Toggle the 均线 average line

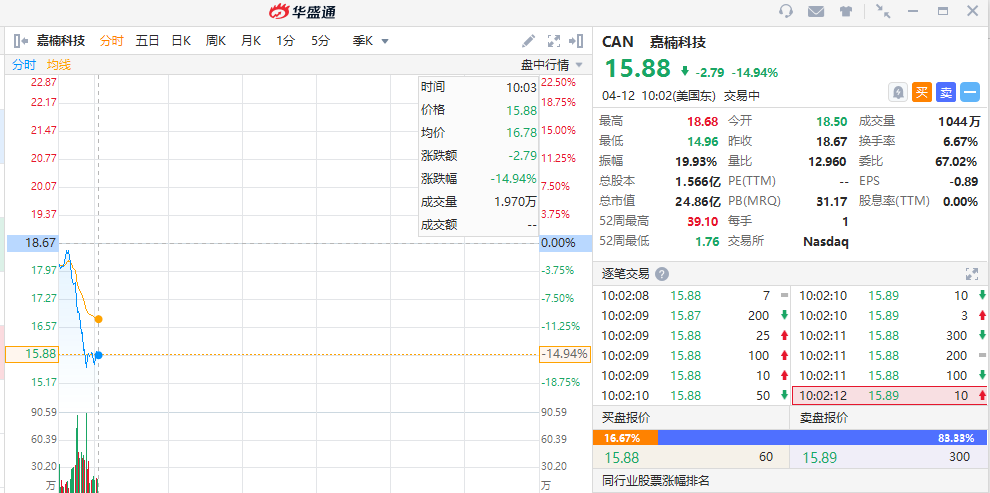[x=59, y=65]
